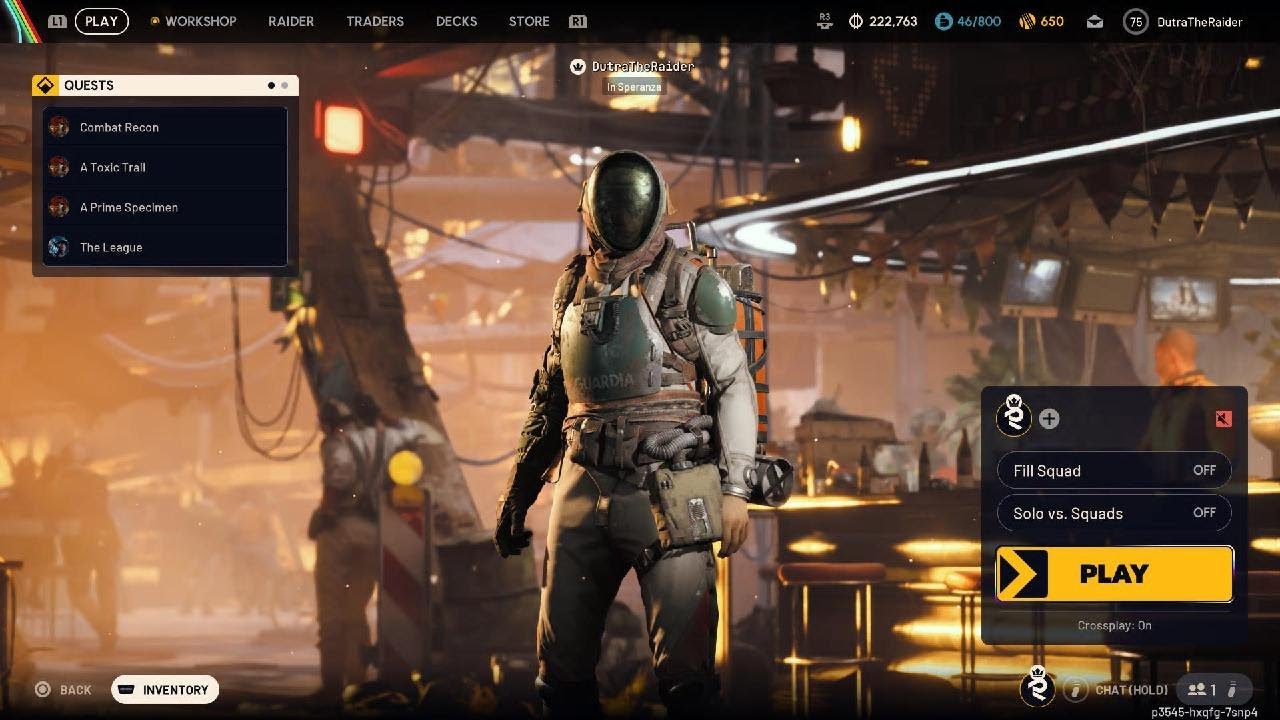Click the workshop notification dot icon
The width and height of the screenshot is (1280, 720).
154,21
